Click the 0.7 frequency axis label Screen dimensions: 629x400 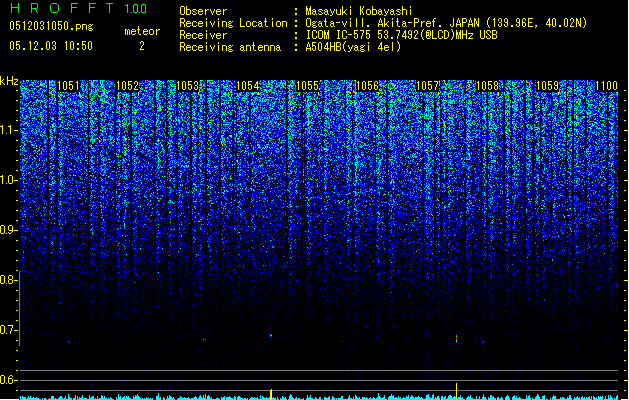tap(9, 330)
